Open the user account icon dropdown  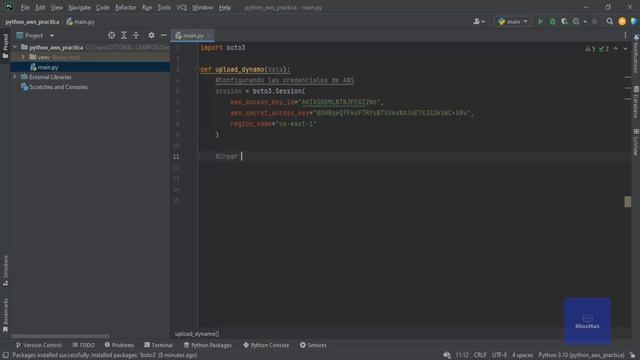[x=479, y=21]
